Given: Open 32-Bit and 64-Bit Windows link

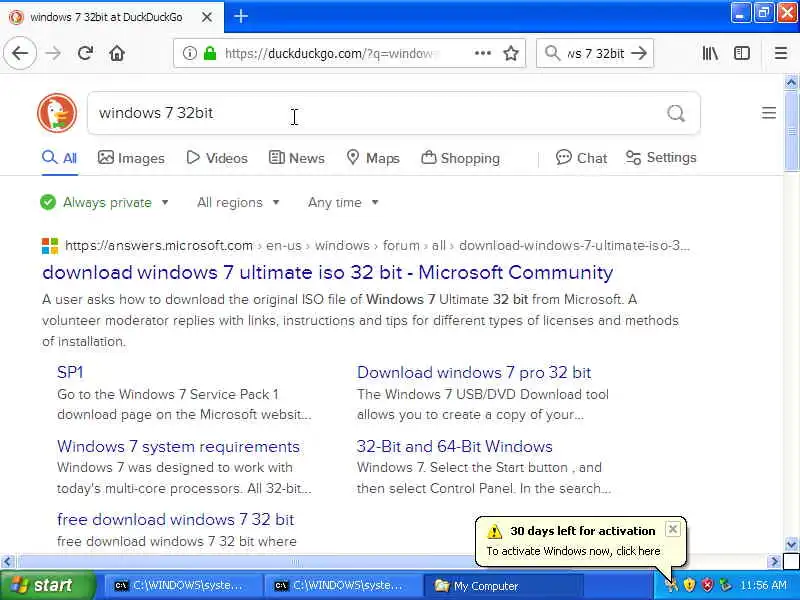Looking at the screenshot, I should click(455, 446).
